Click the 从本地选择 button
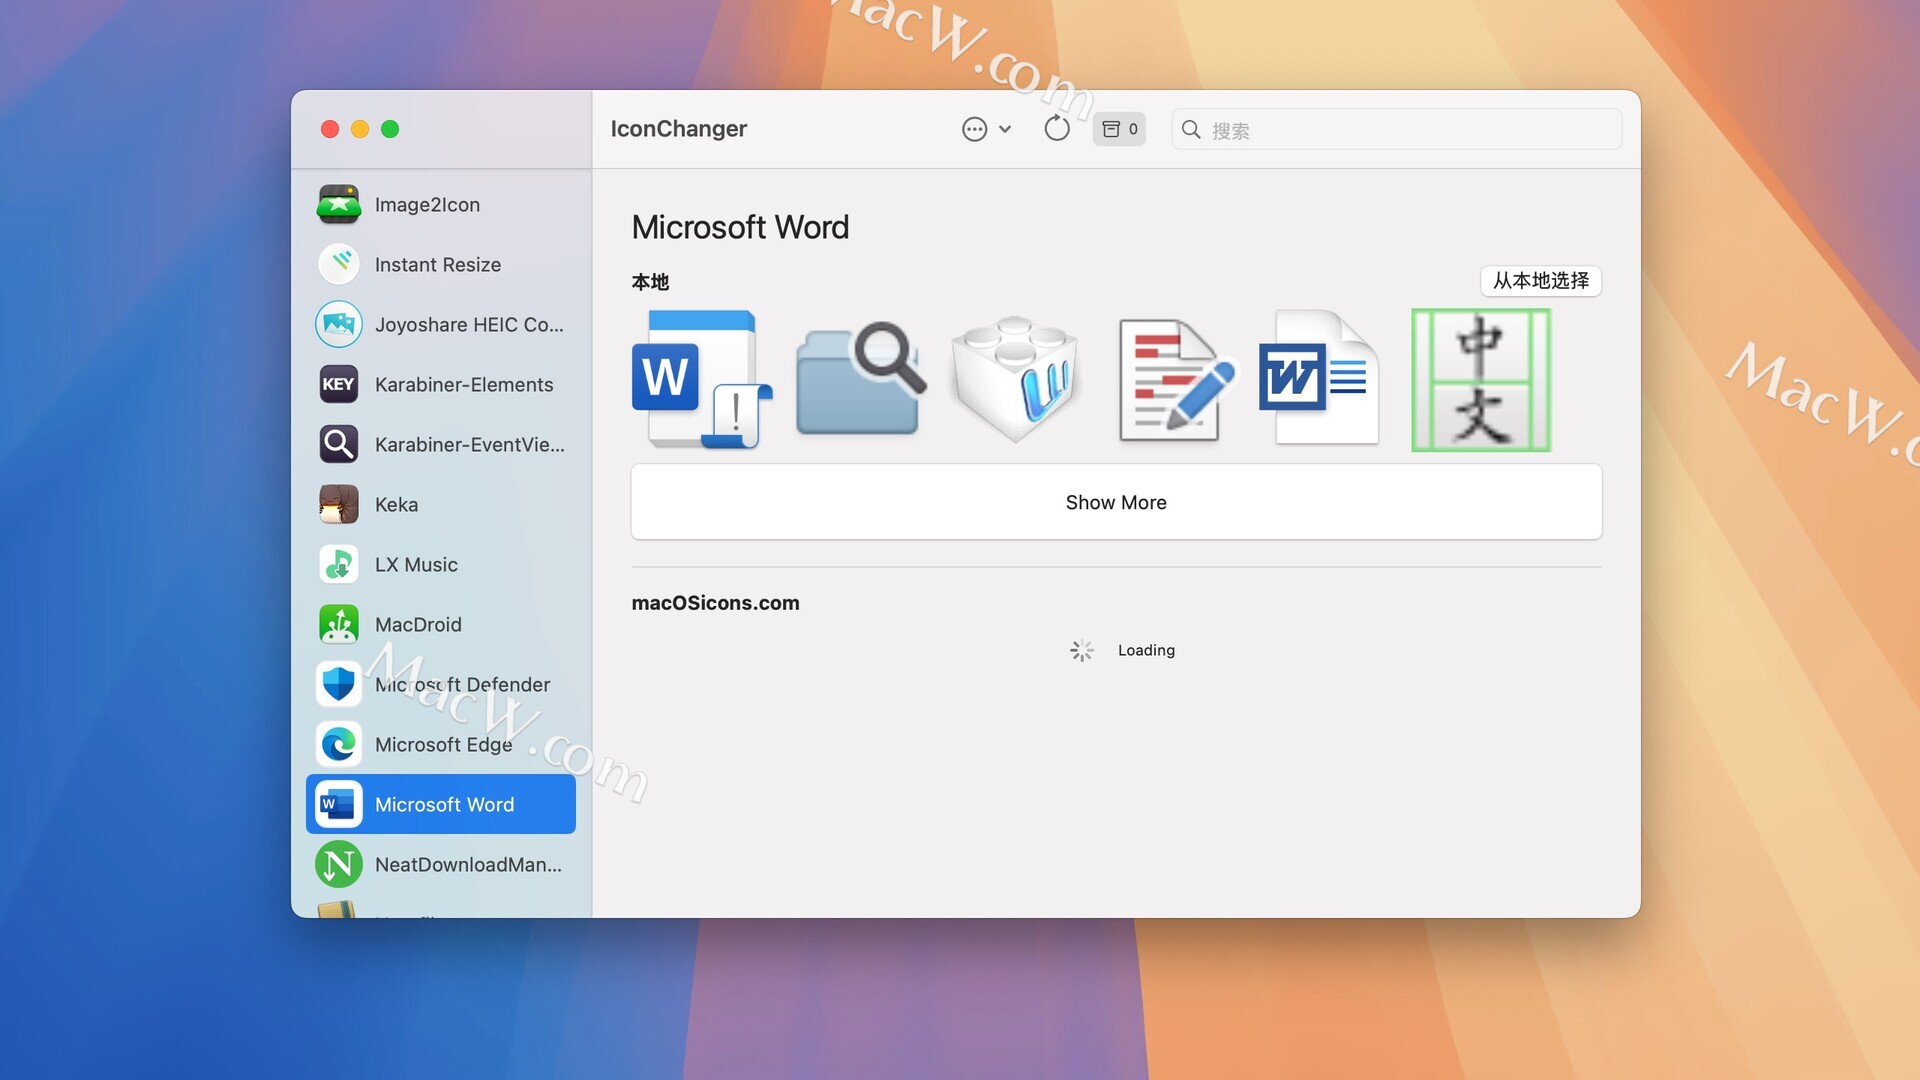This screenshot has height=1080, width=1920. pos(1541,281)
